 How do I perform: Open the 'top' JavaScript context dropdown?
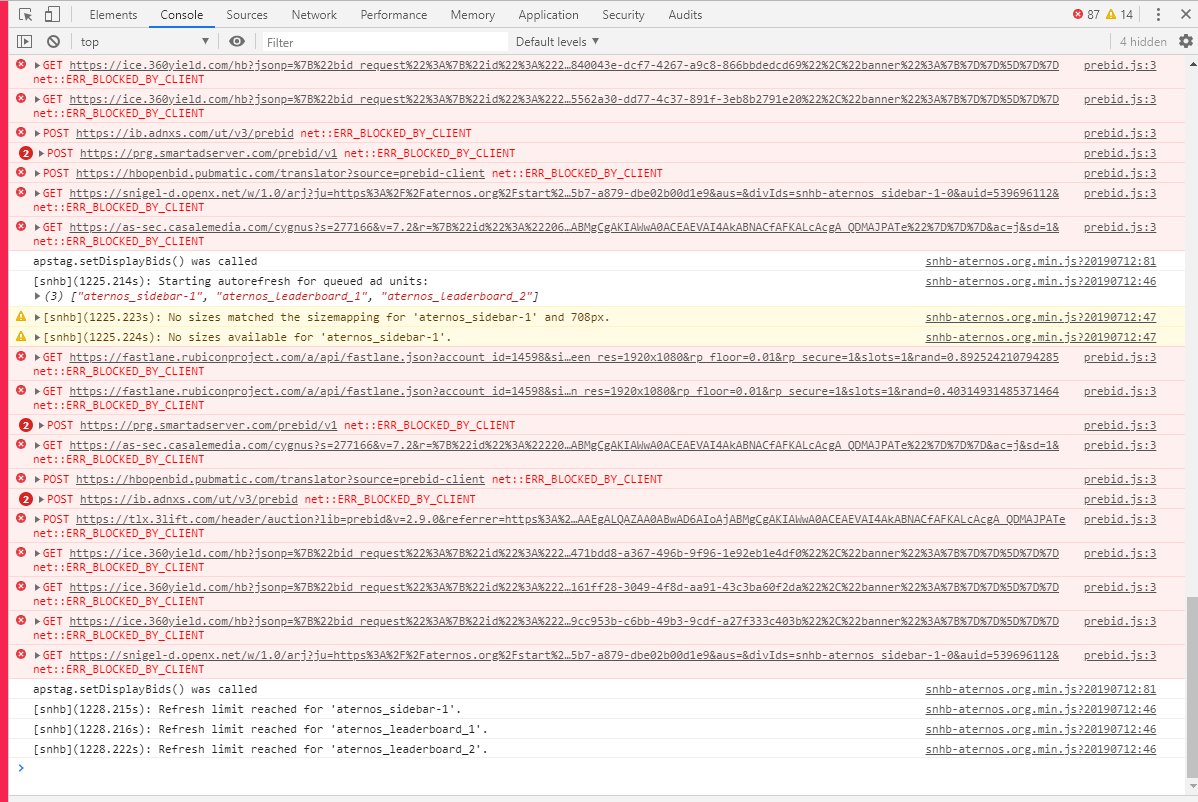coord(144,41)
